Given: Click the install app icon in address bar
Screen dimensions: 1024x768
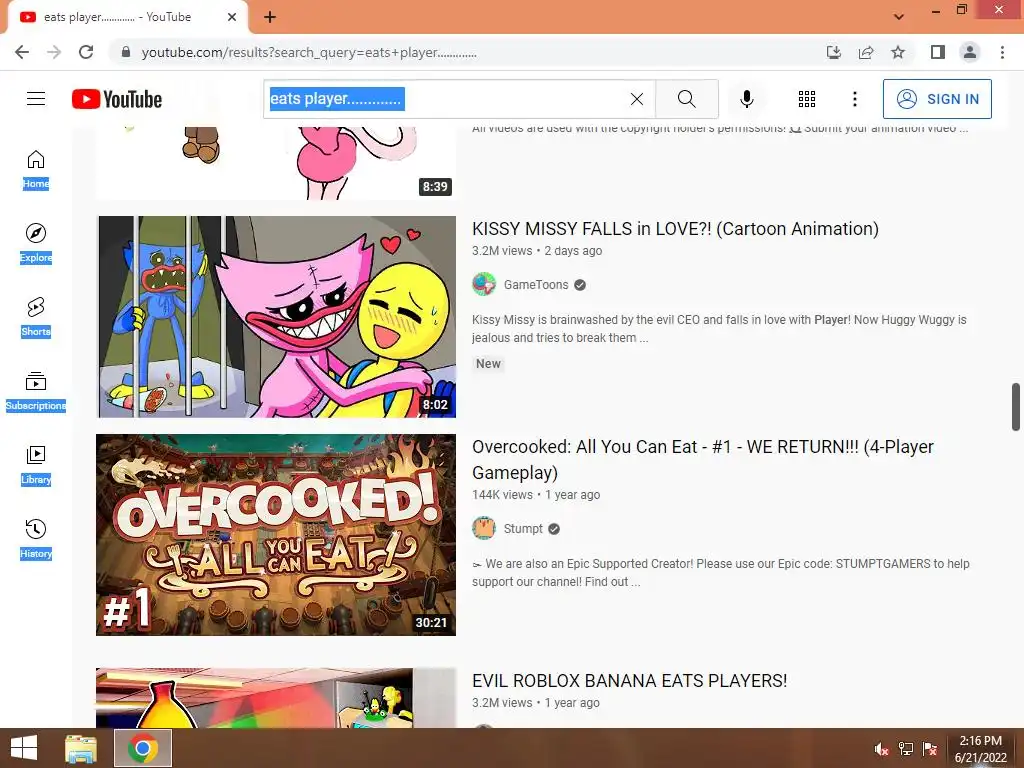Looking at the screenshot, I should click(834, 52).
